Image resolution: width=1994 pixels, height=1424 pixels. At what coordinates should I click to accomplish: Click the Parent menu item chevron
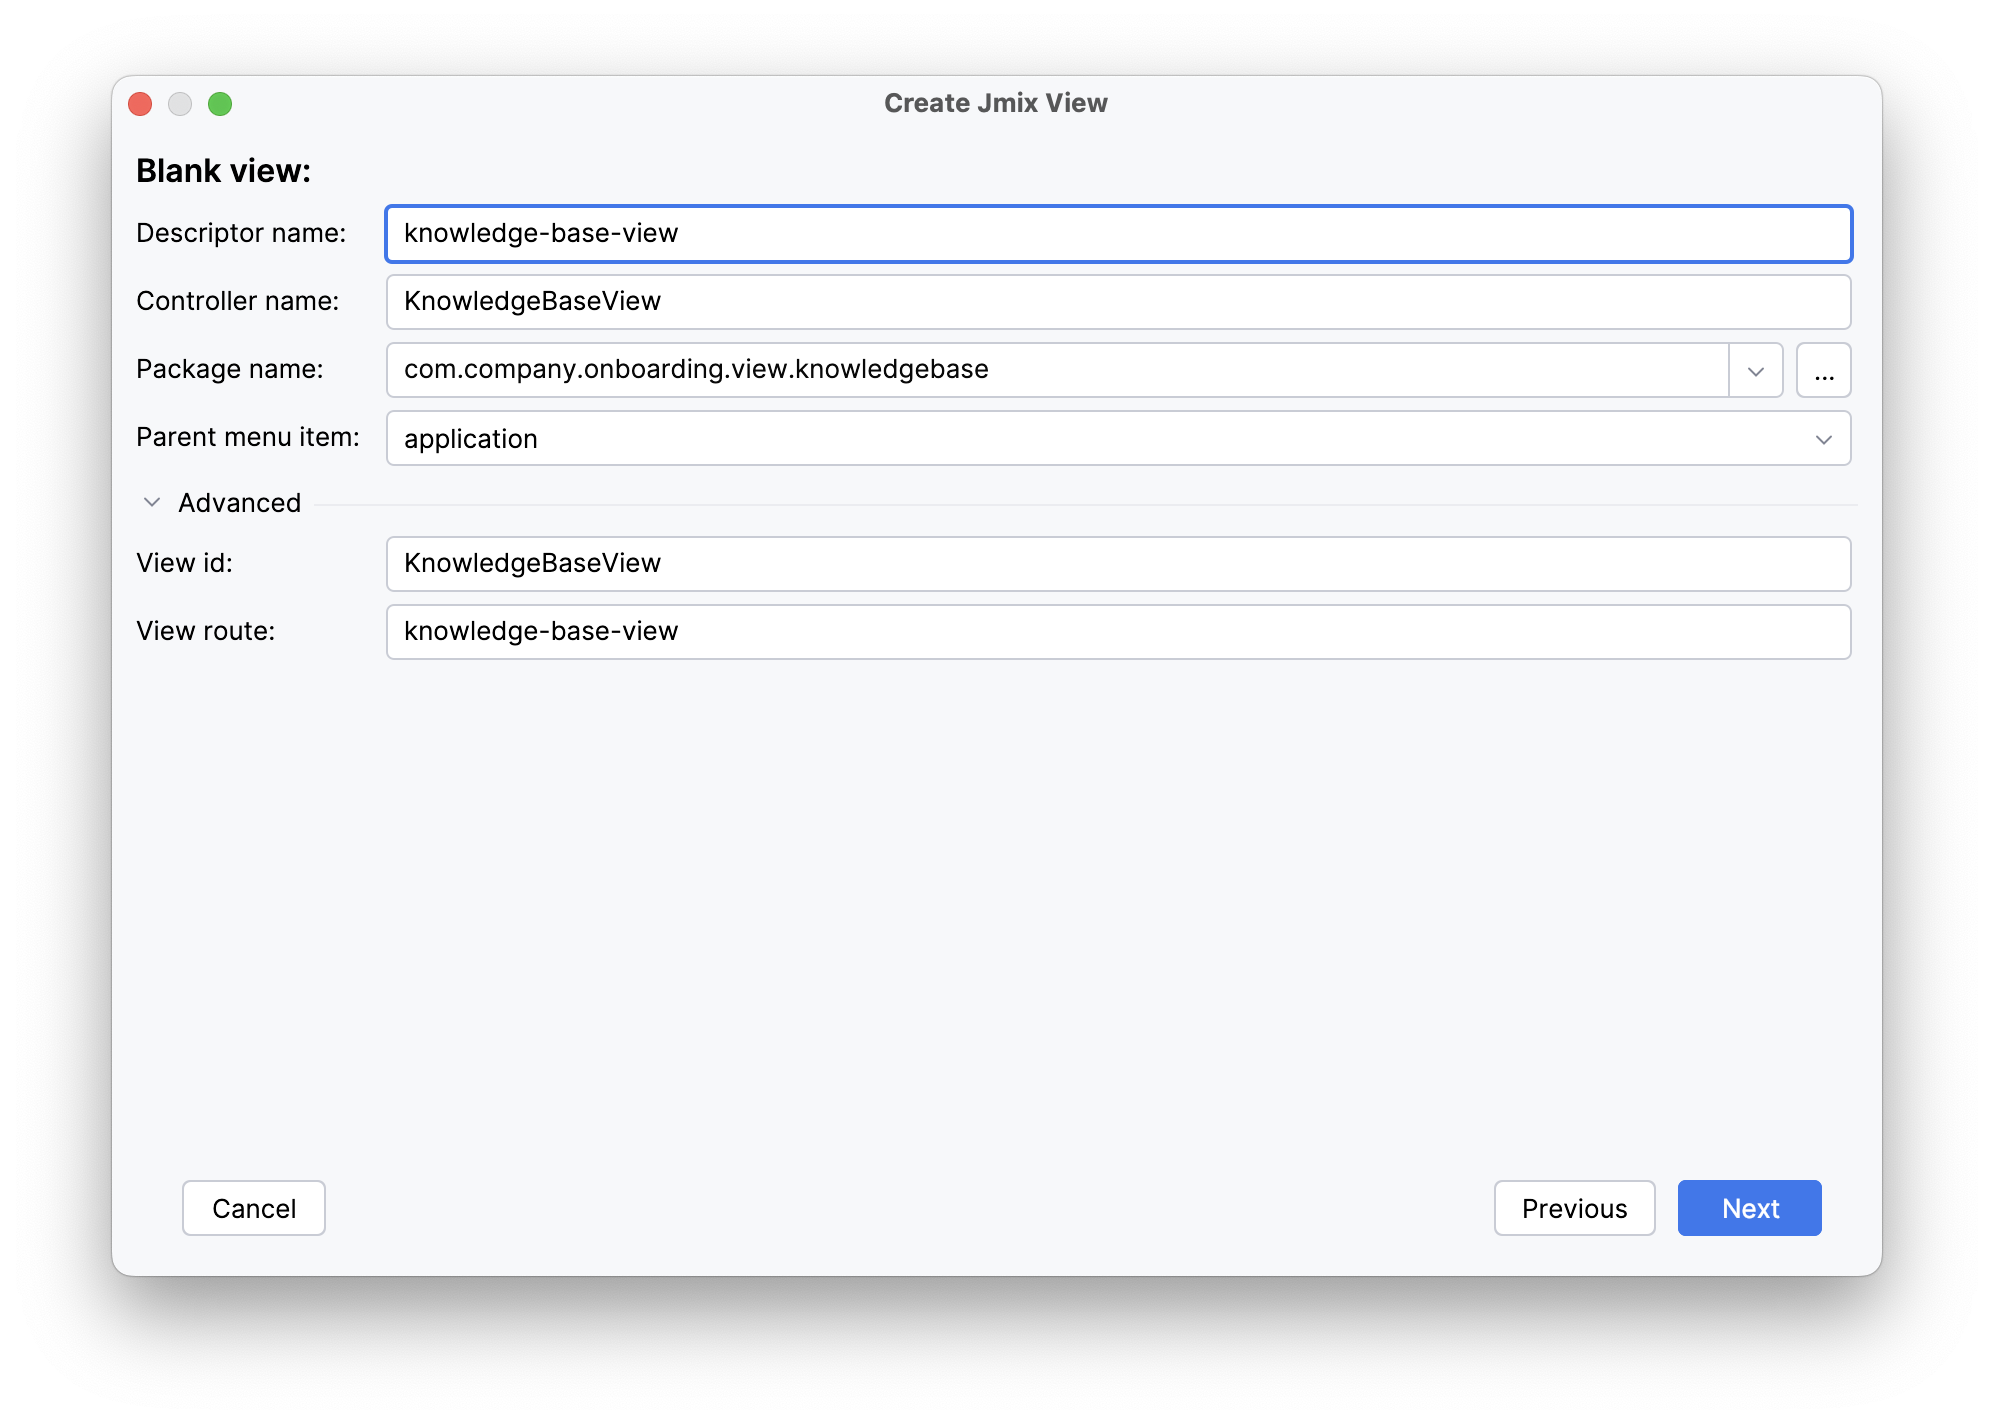(x=1824, y=438)
